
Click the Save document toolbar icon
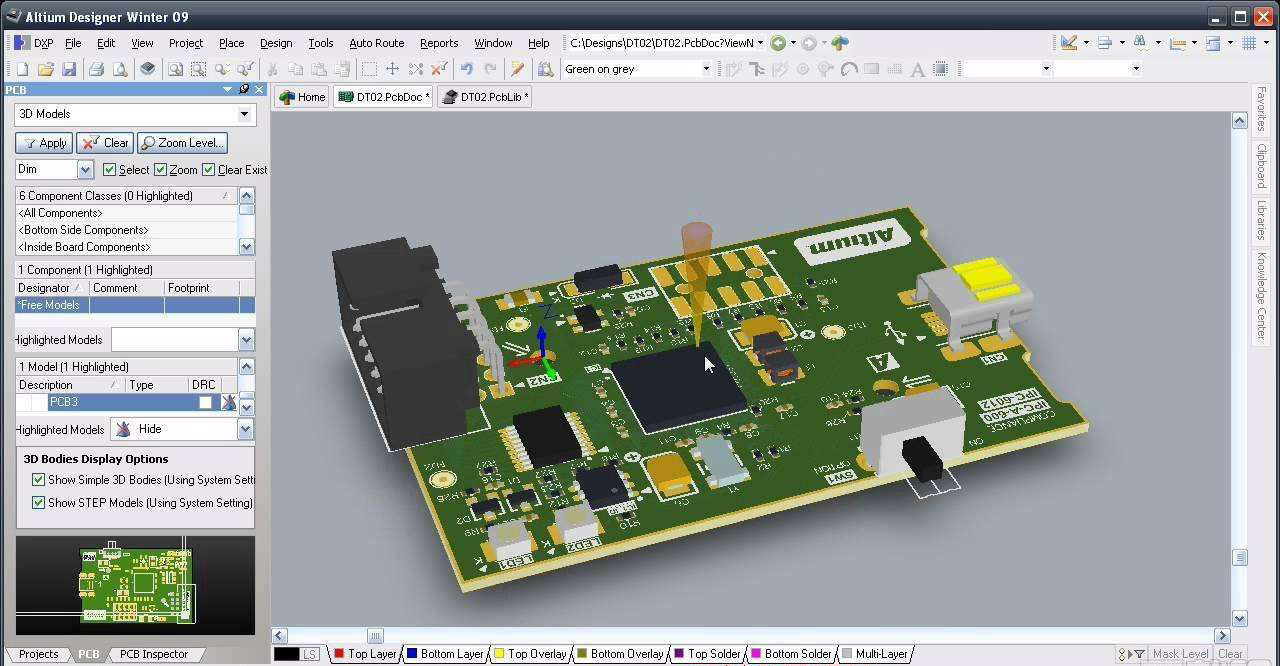pos(69,69)
